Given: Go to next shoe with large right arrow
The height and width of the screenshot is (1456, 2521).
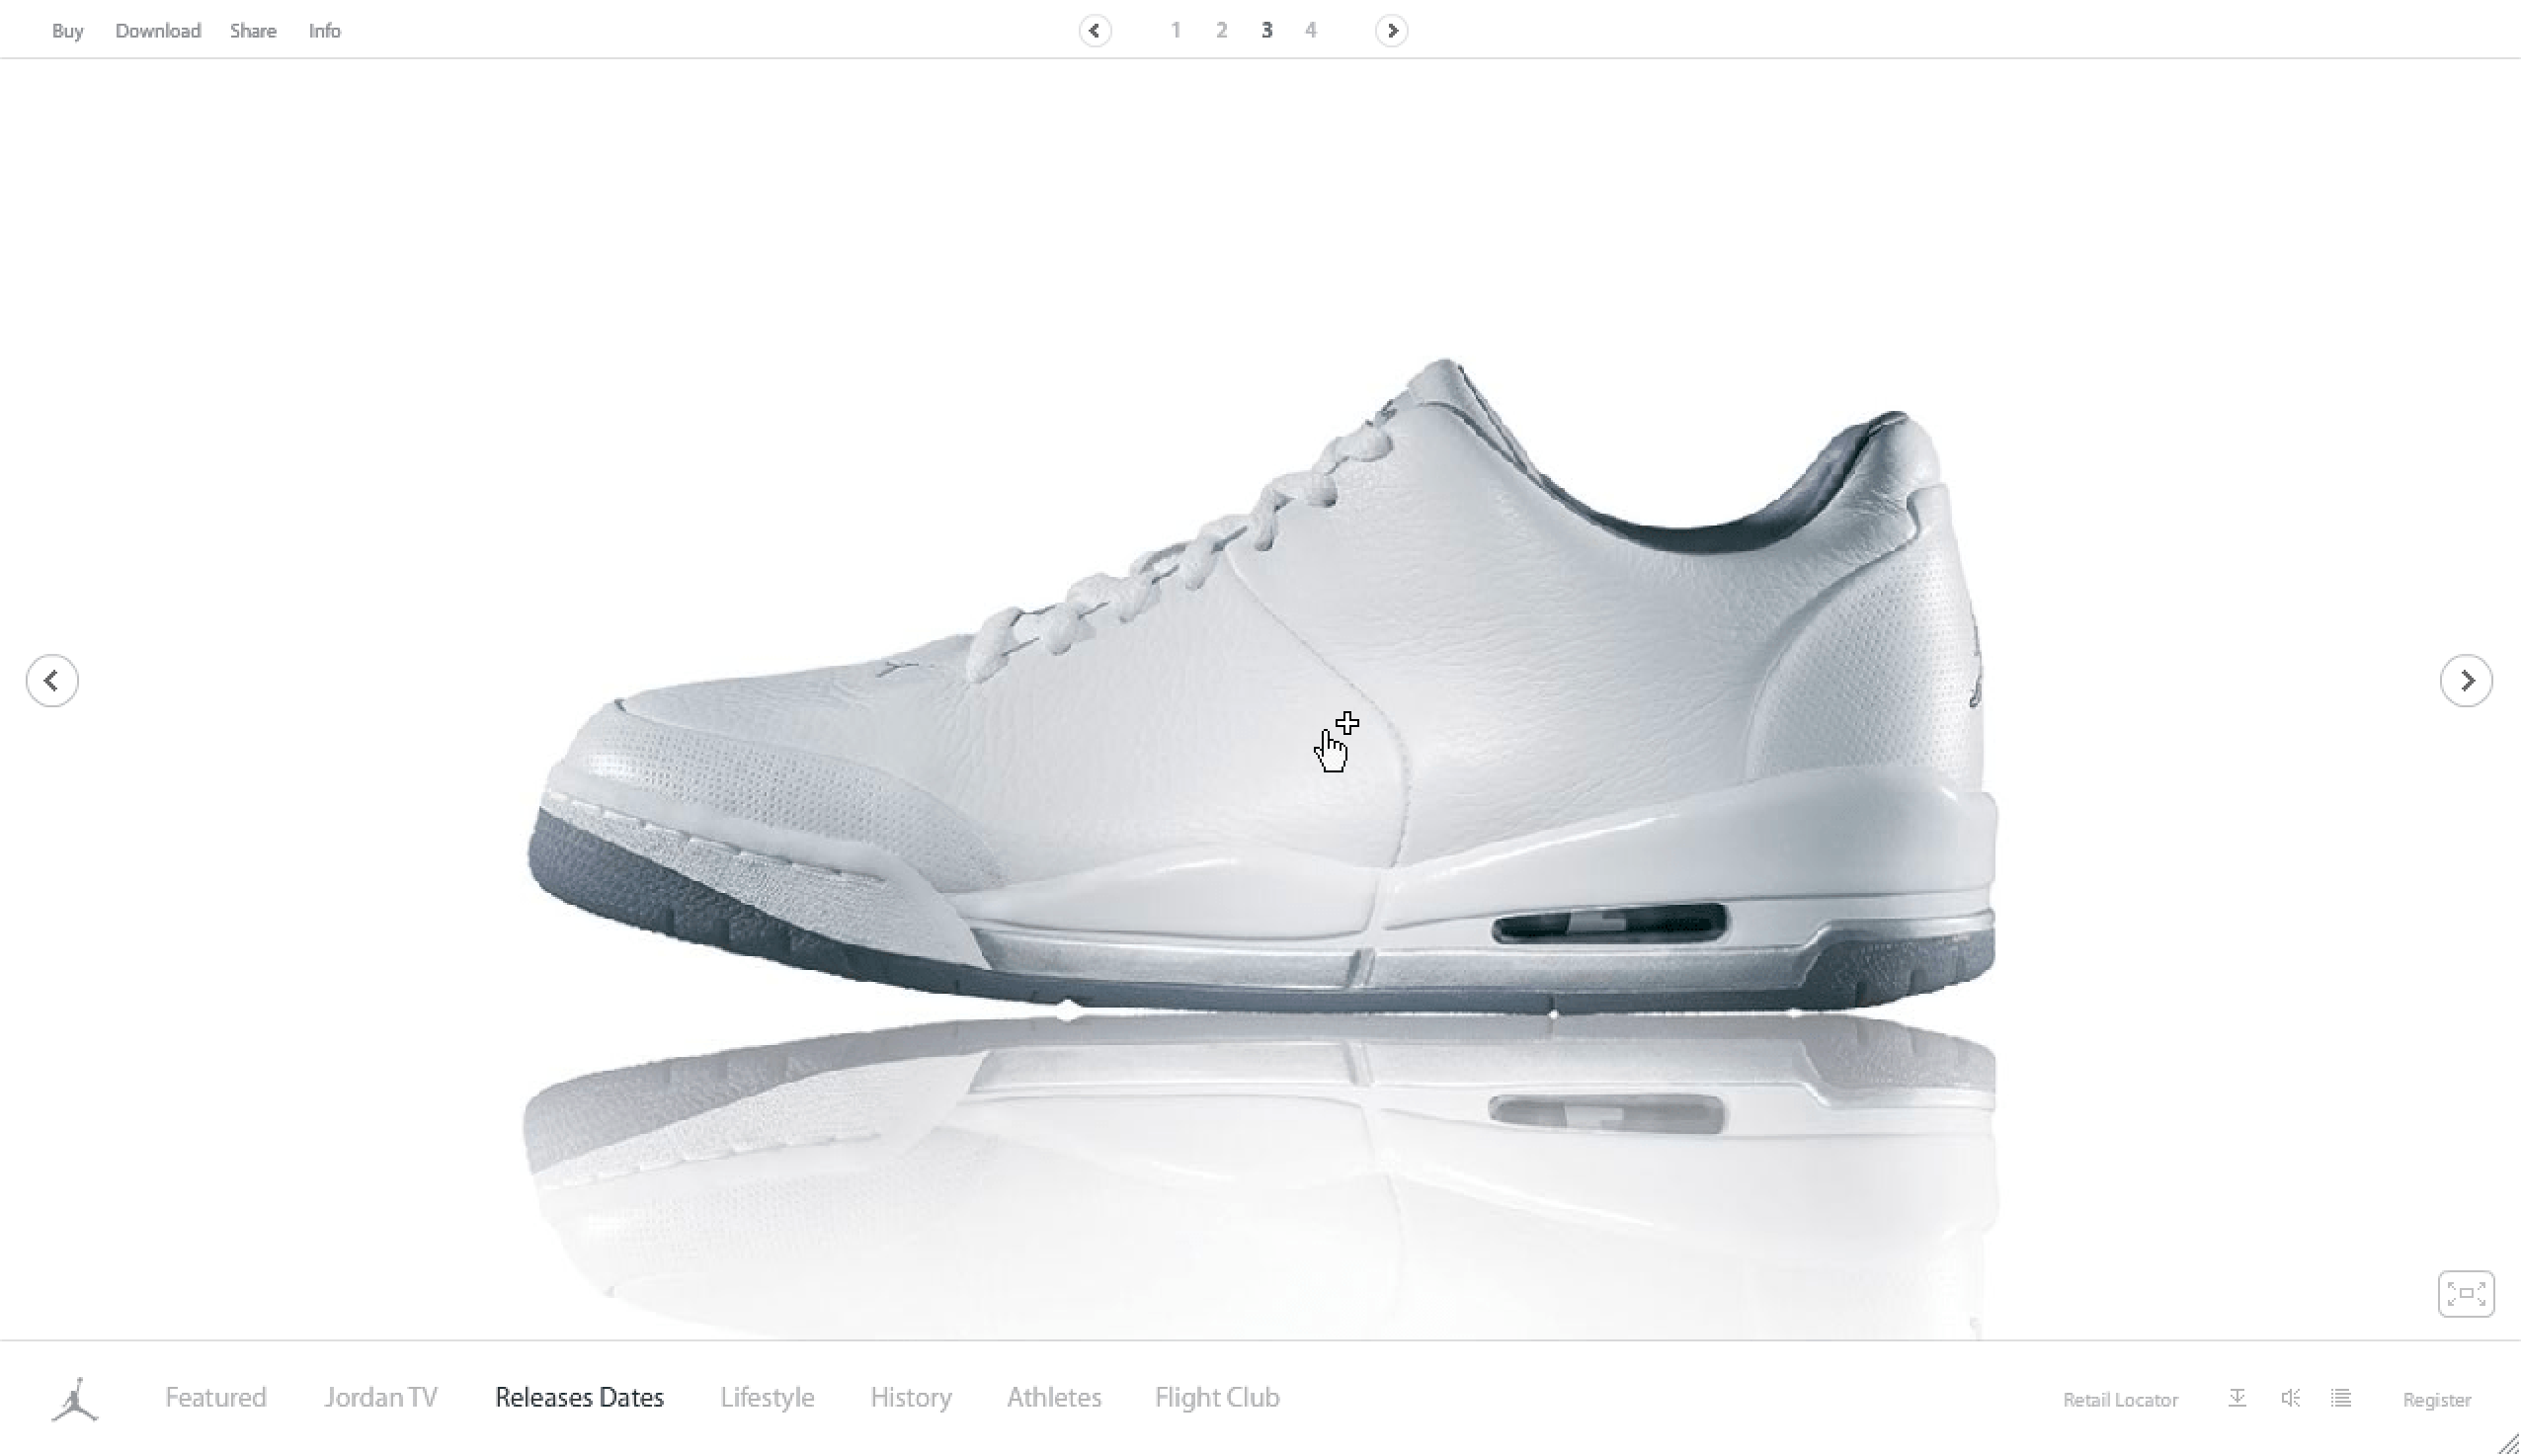Looking at the screenshot, I should [x=2465, y=681].
